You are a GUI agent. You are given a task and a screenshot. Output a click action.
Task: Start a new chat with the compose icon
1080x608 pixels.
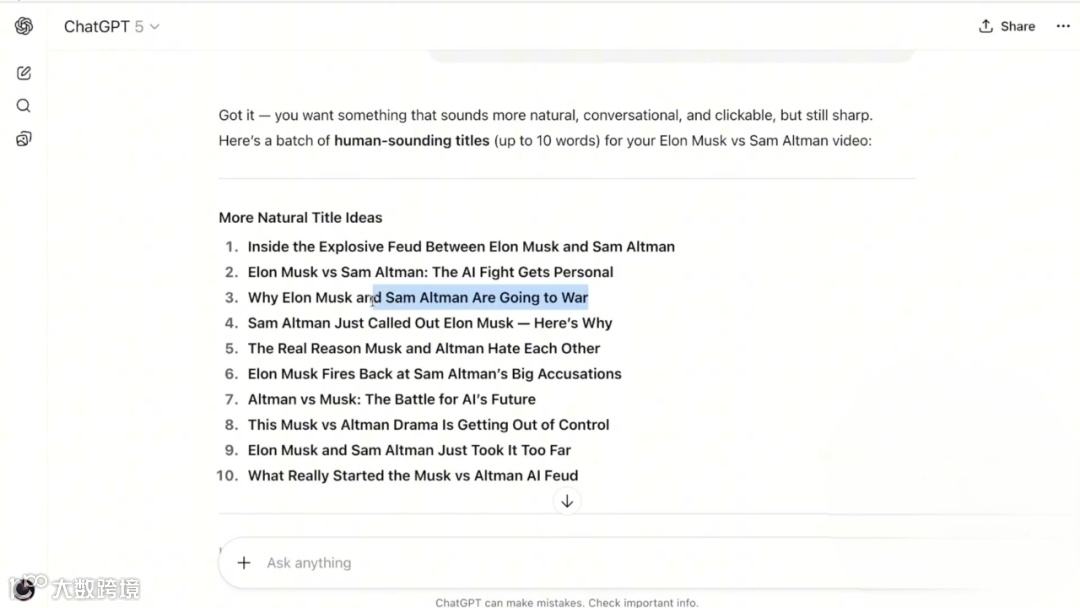coord(23,73)
